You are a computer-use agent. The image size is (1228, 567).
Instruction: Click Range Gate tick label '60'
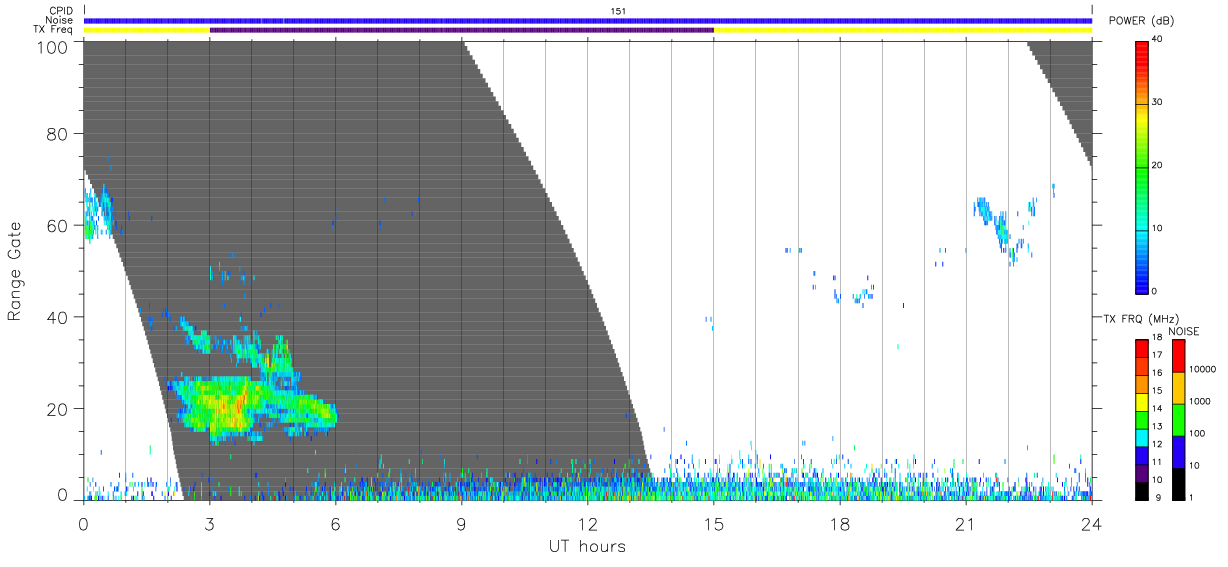pos(58,226)
